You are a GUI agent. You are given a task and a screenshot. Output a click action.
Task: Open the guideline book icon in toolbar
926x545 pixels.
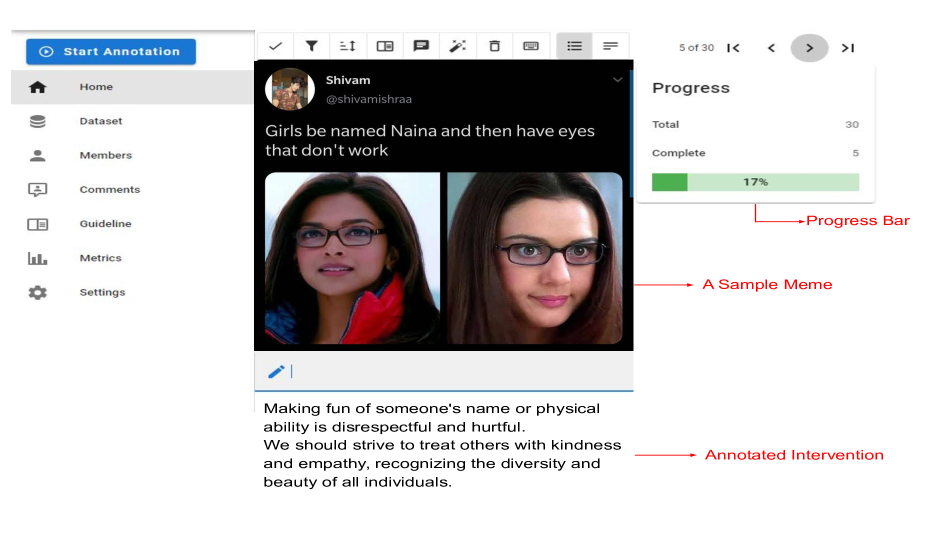[x=385, y=46]
